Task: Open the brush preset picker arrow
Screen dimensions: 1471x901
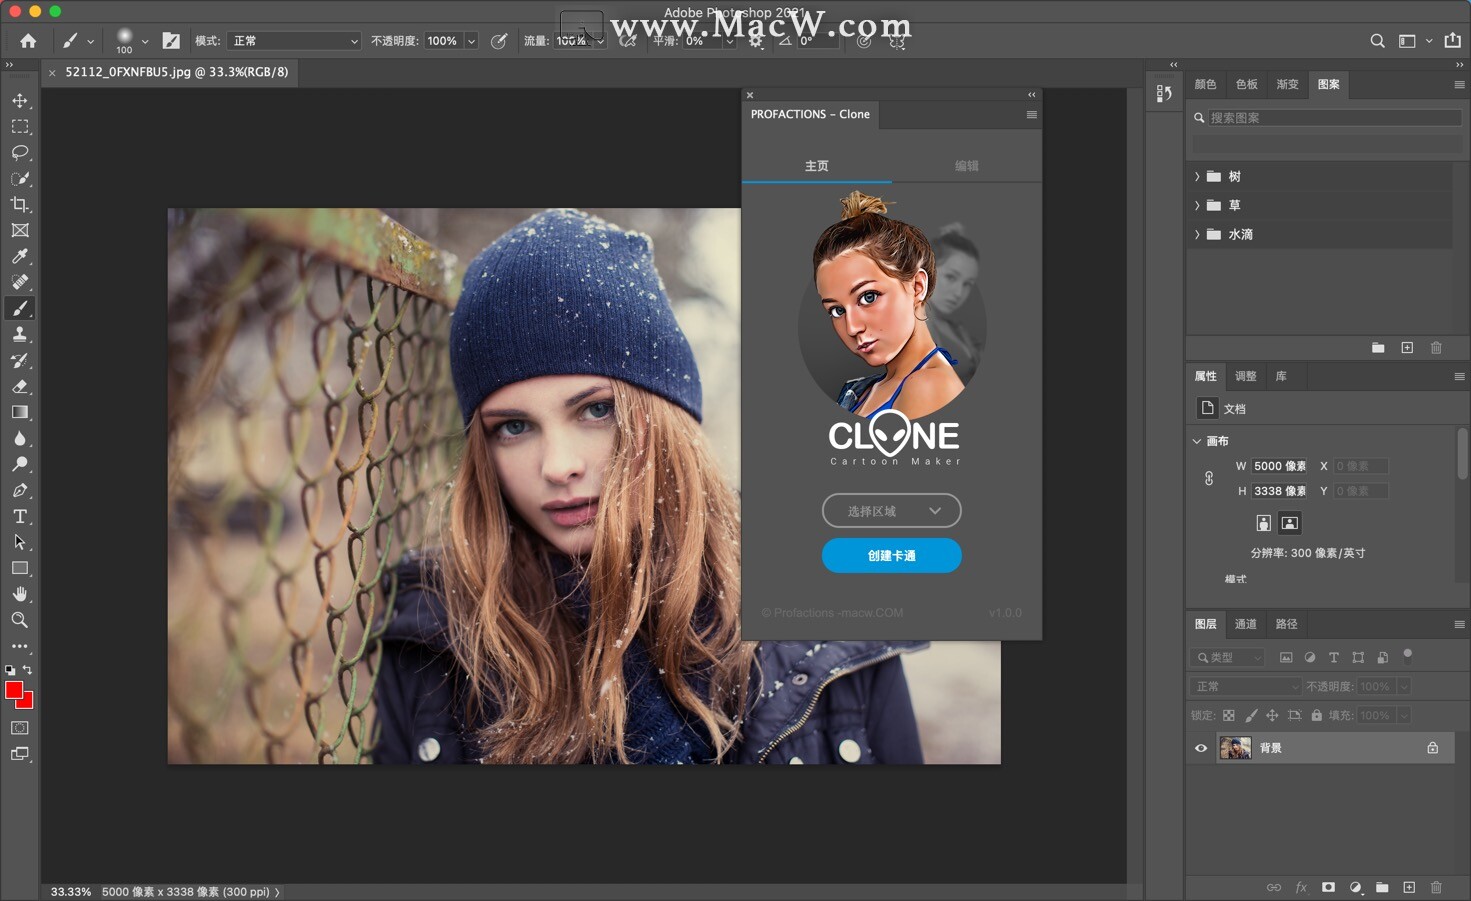Action: [145, 41]
